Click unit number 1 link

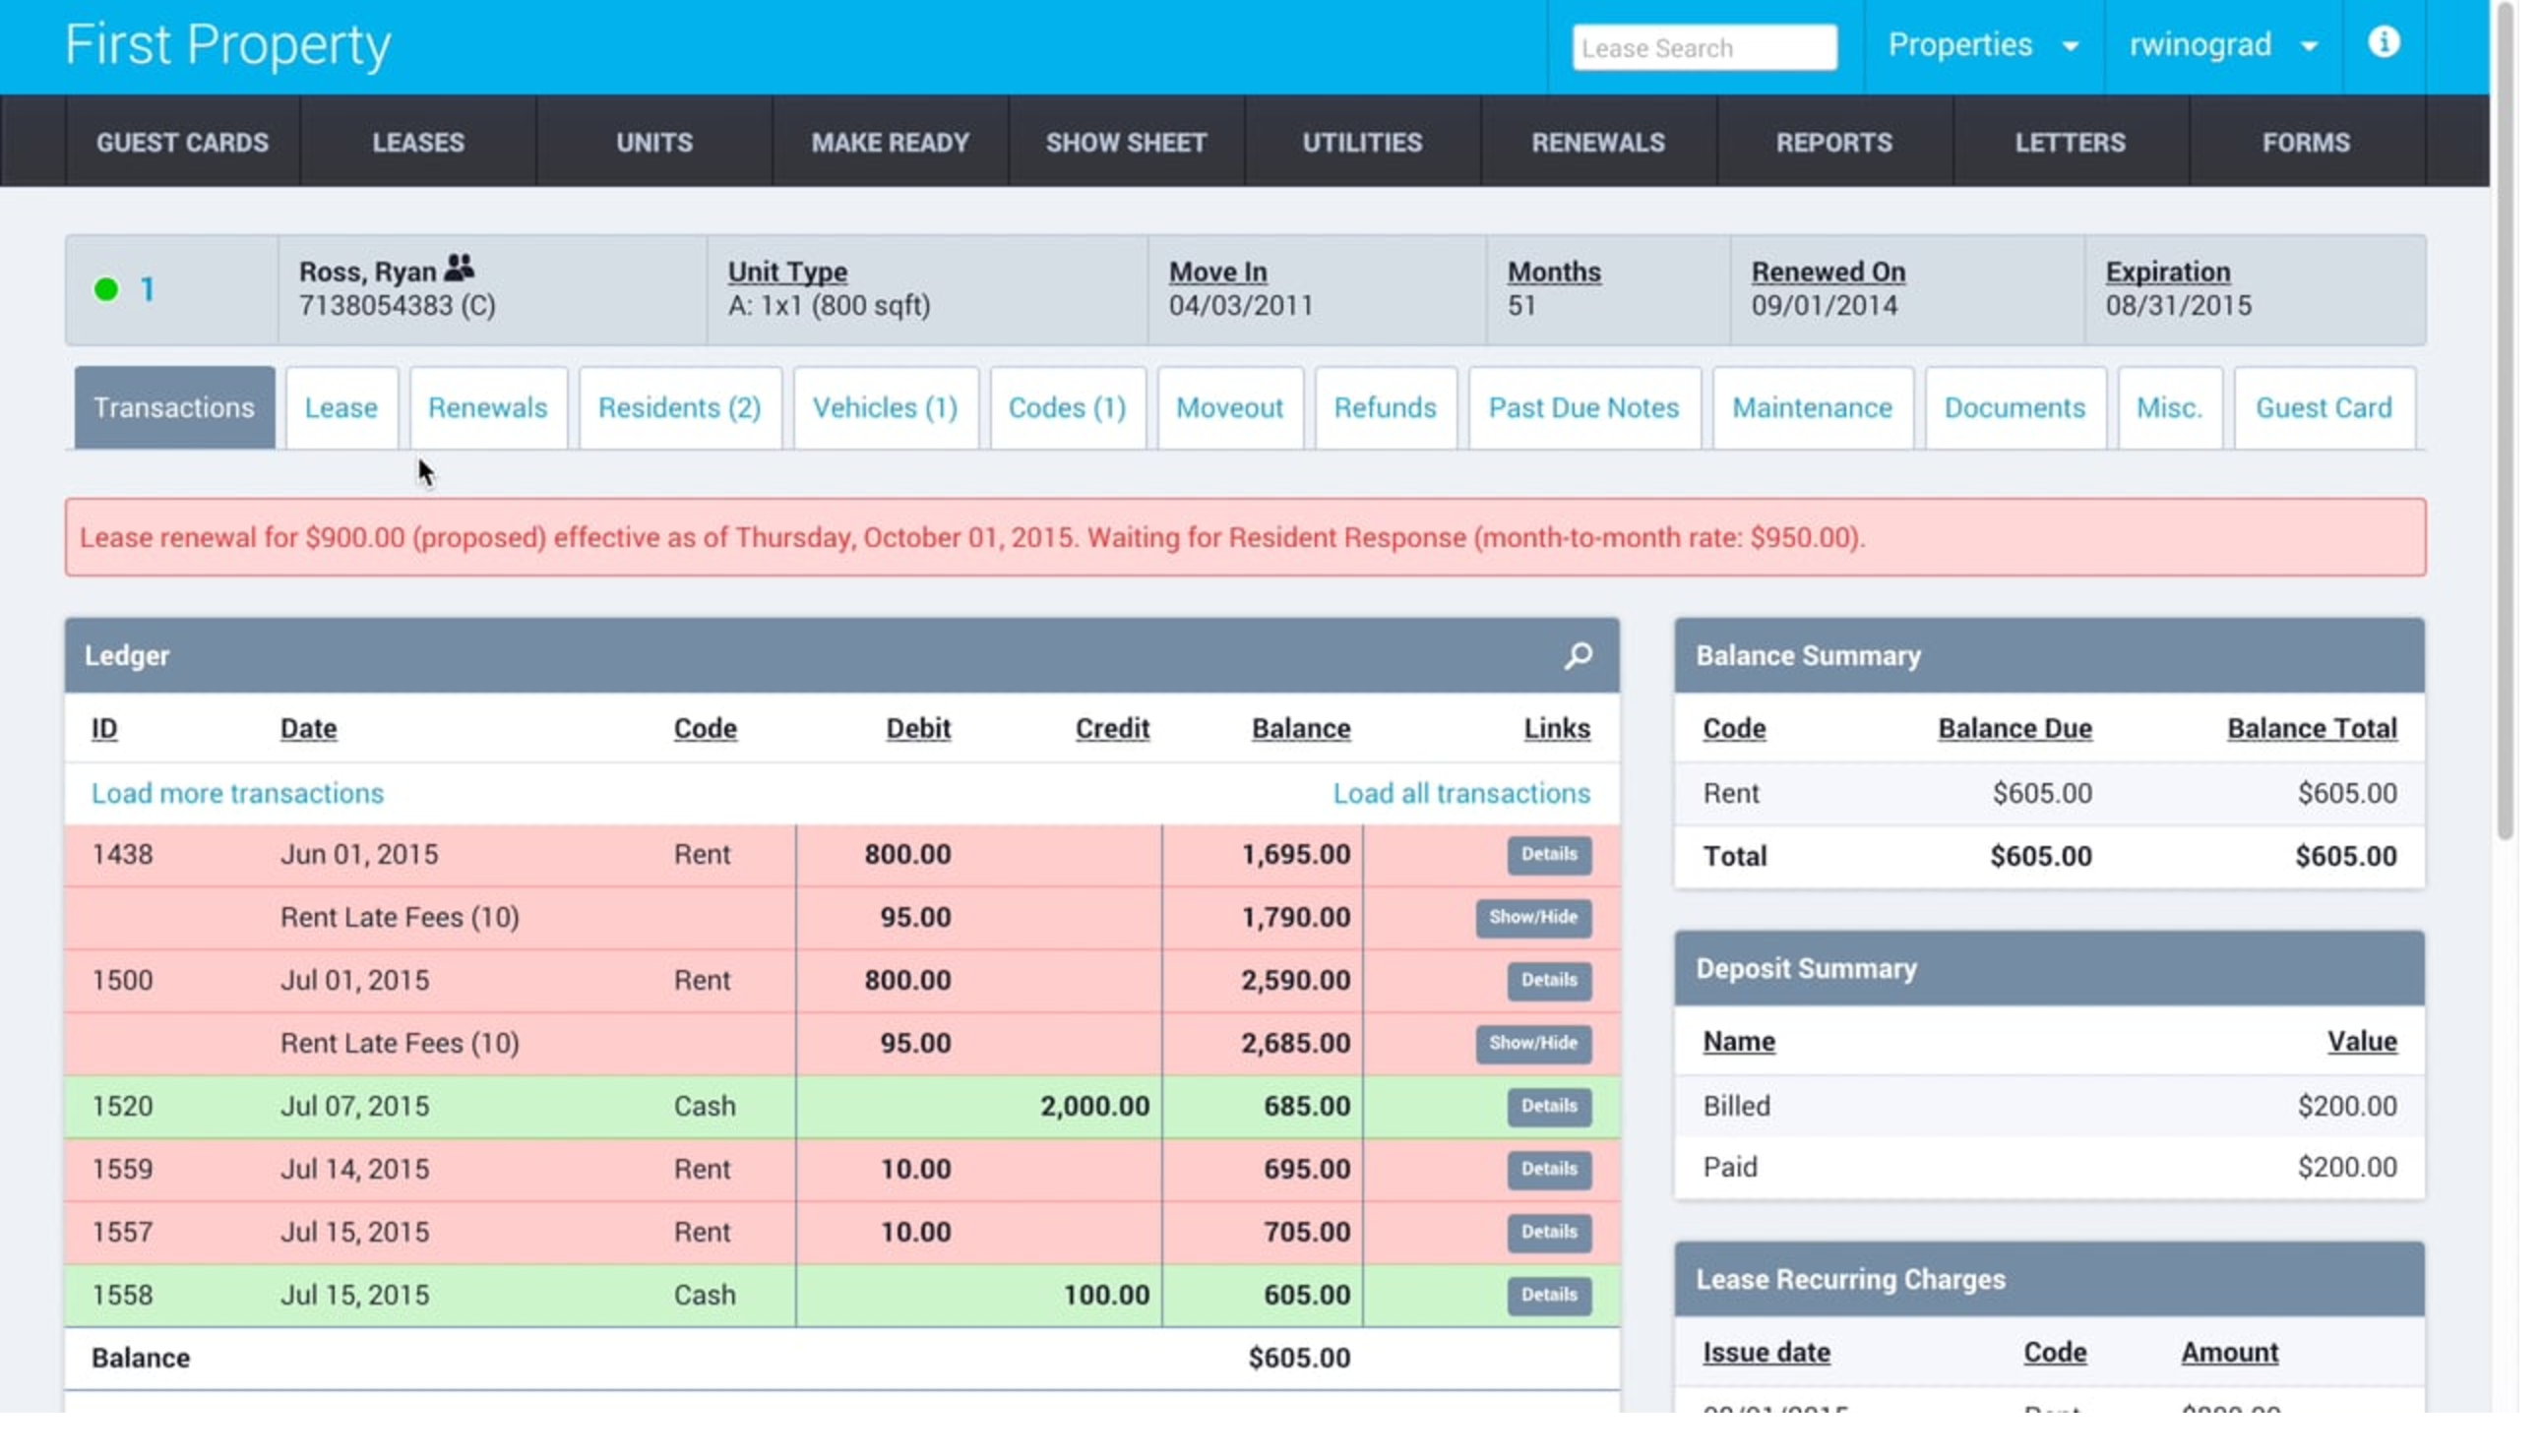click(148, 290)
